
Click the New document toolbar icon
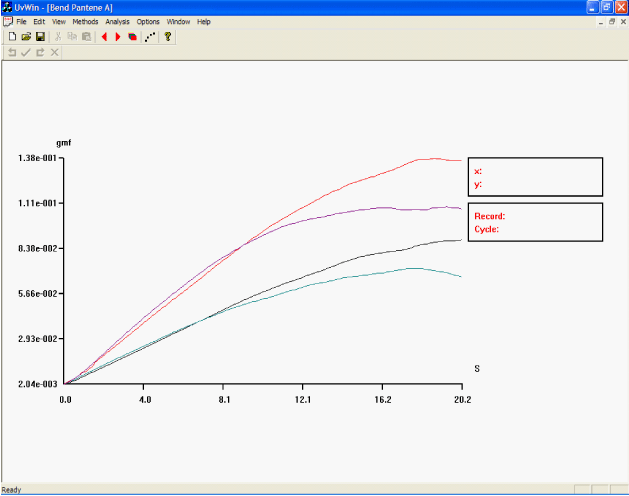[x=12, y=36]
